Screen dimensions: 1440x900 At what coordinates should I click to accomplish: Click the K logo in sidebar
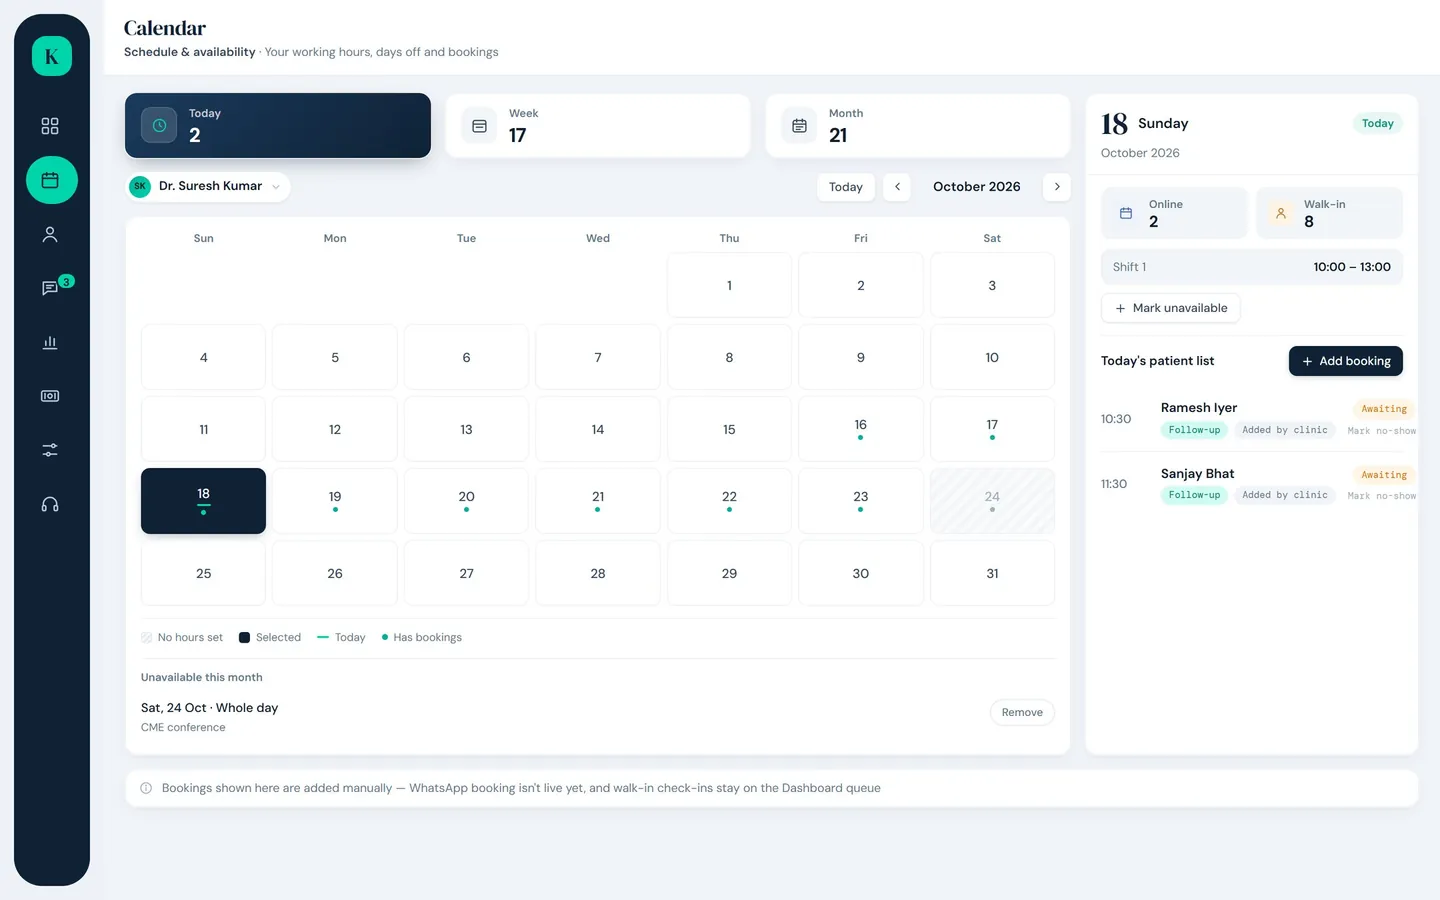pyautogui.click(x=51, y=56)
